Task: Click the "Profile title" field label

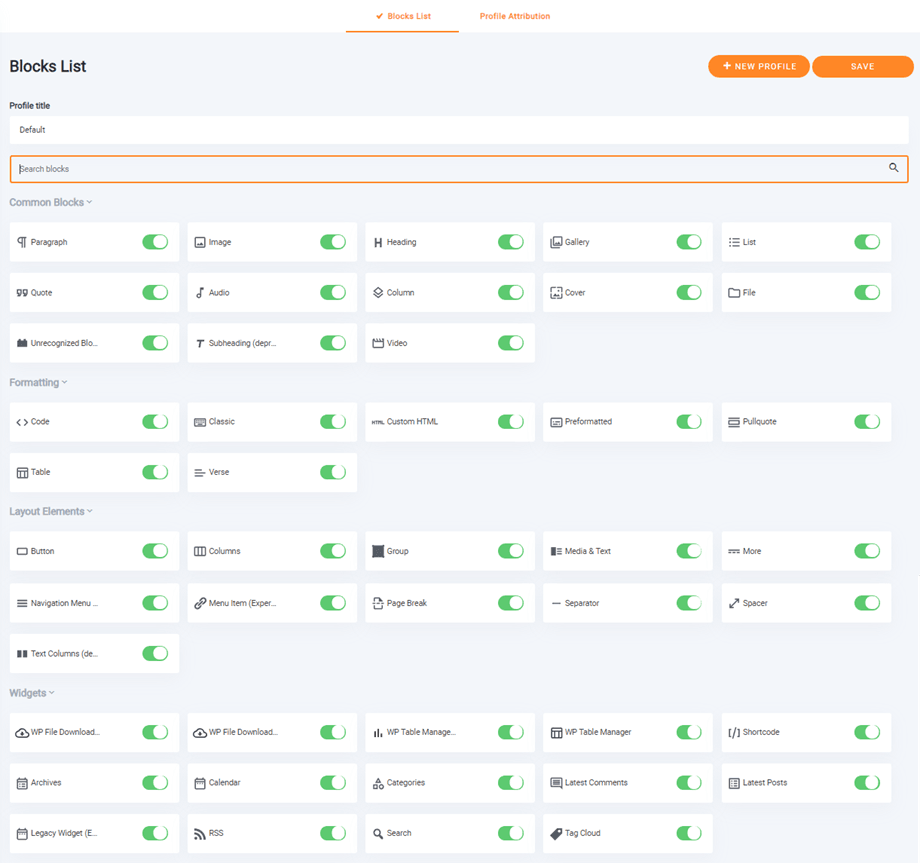Action: tap(29, 106)
